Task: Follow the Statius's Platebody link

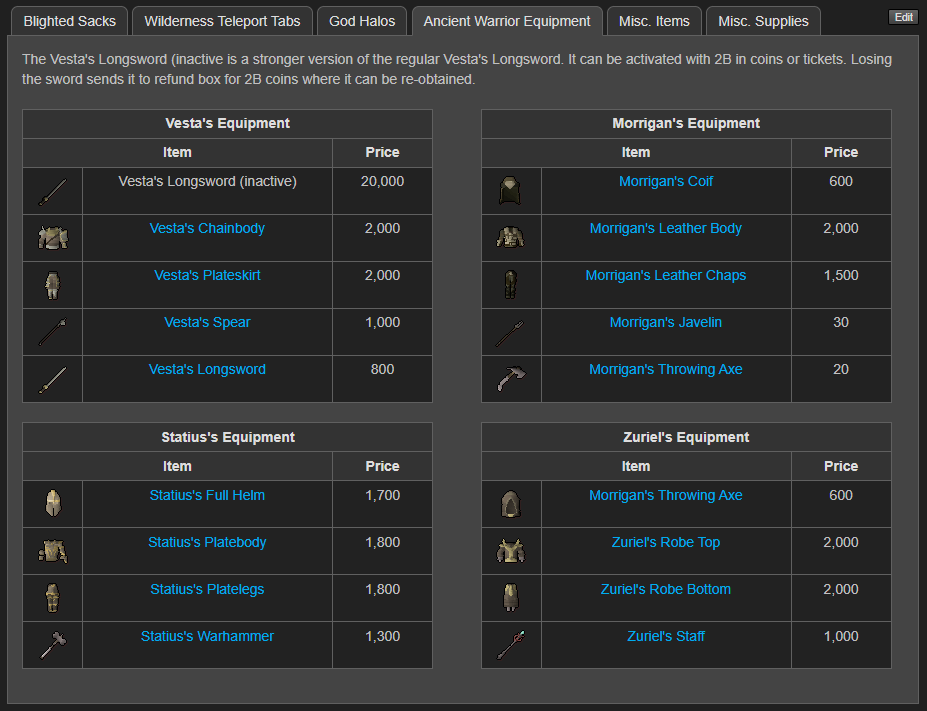Action: coord(207,542)
